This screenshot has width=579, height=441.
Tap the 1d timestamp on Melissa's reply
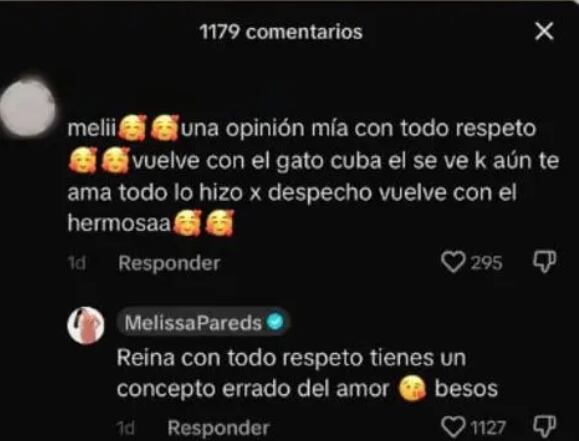(126, 428)
